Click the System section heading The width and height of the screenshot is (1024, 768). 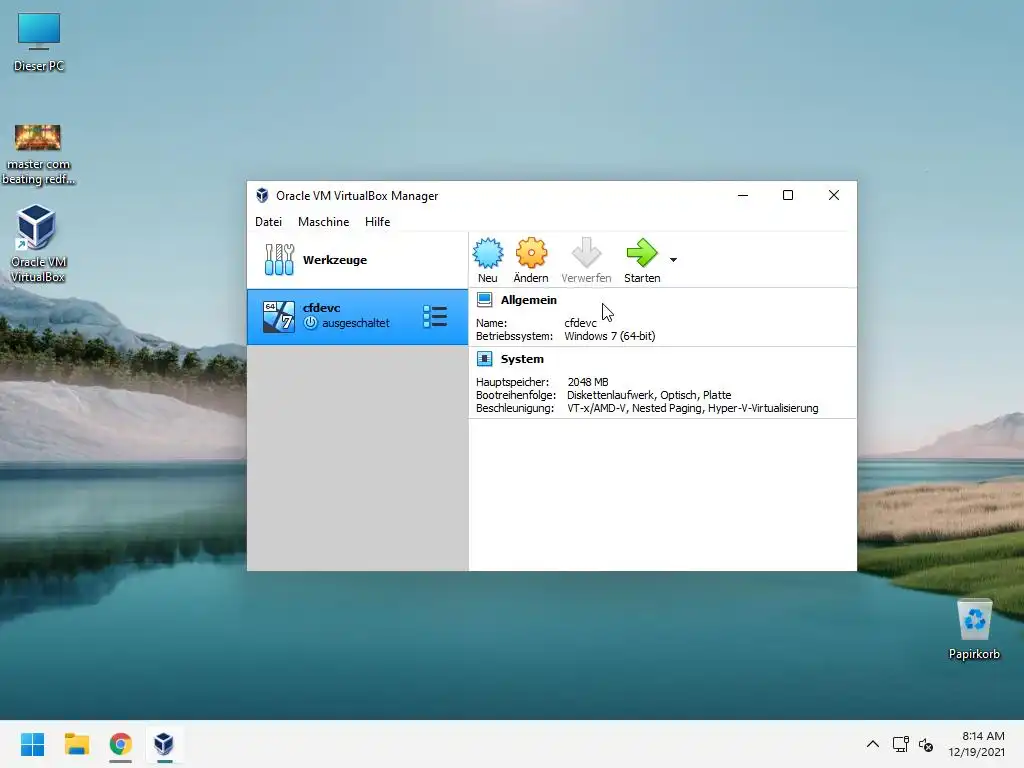pyautogui.click(x=522, y=359)
